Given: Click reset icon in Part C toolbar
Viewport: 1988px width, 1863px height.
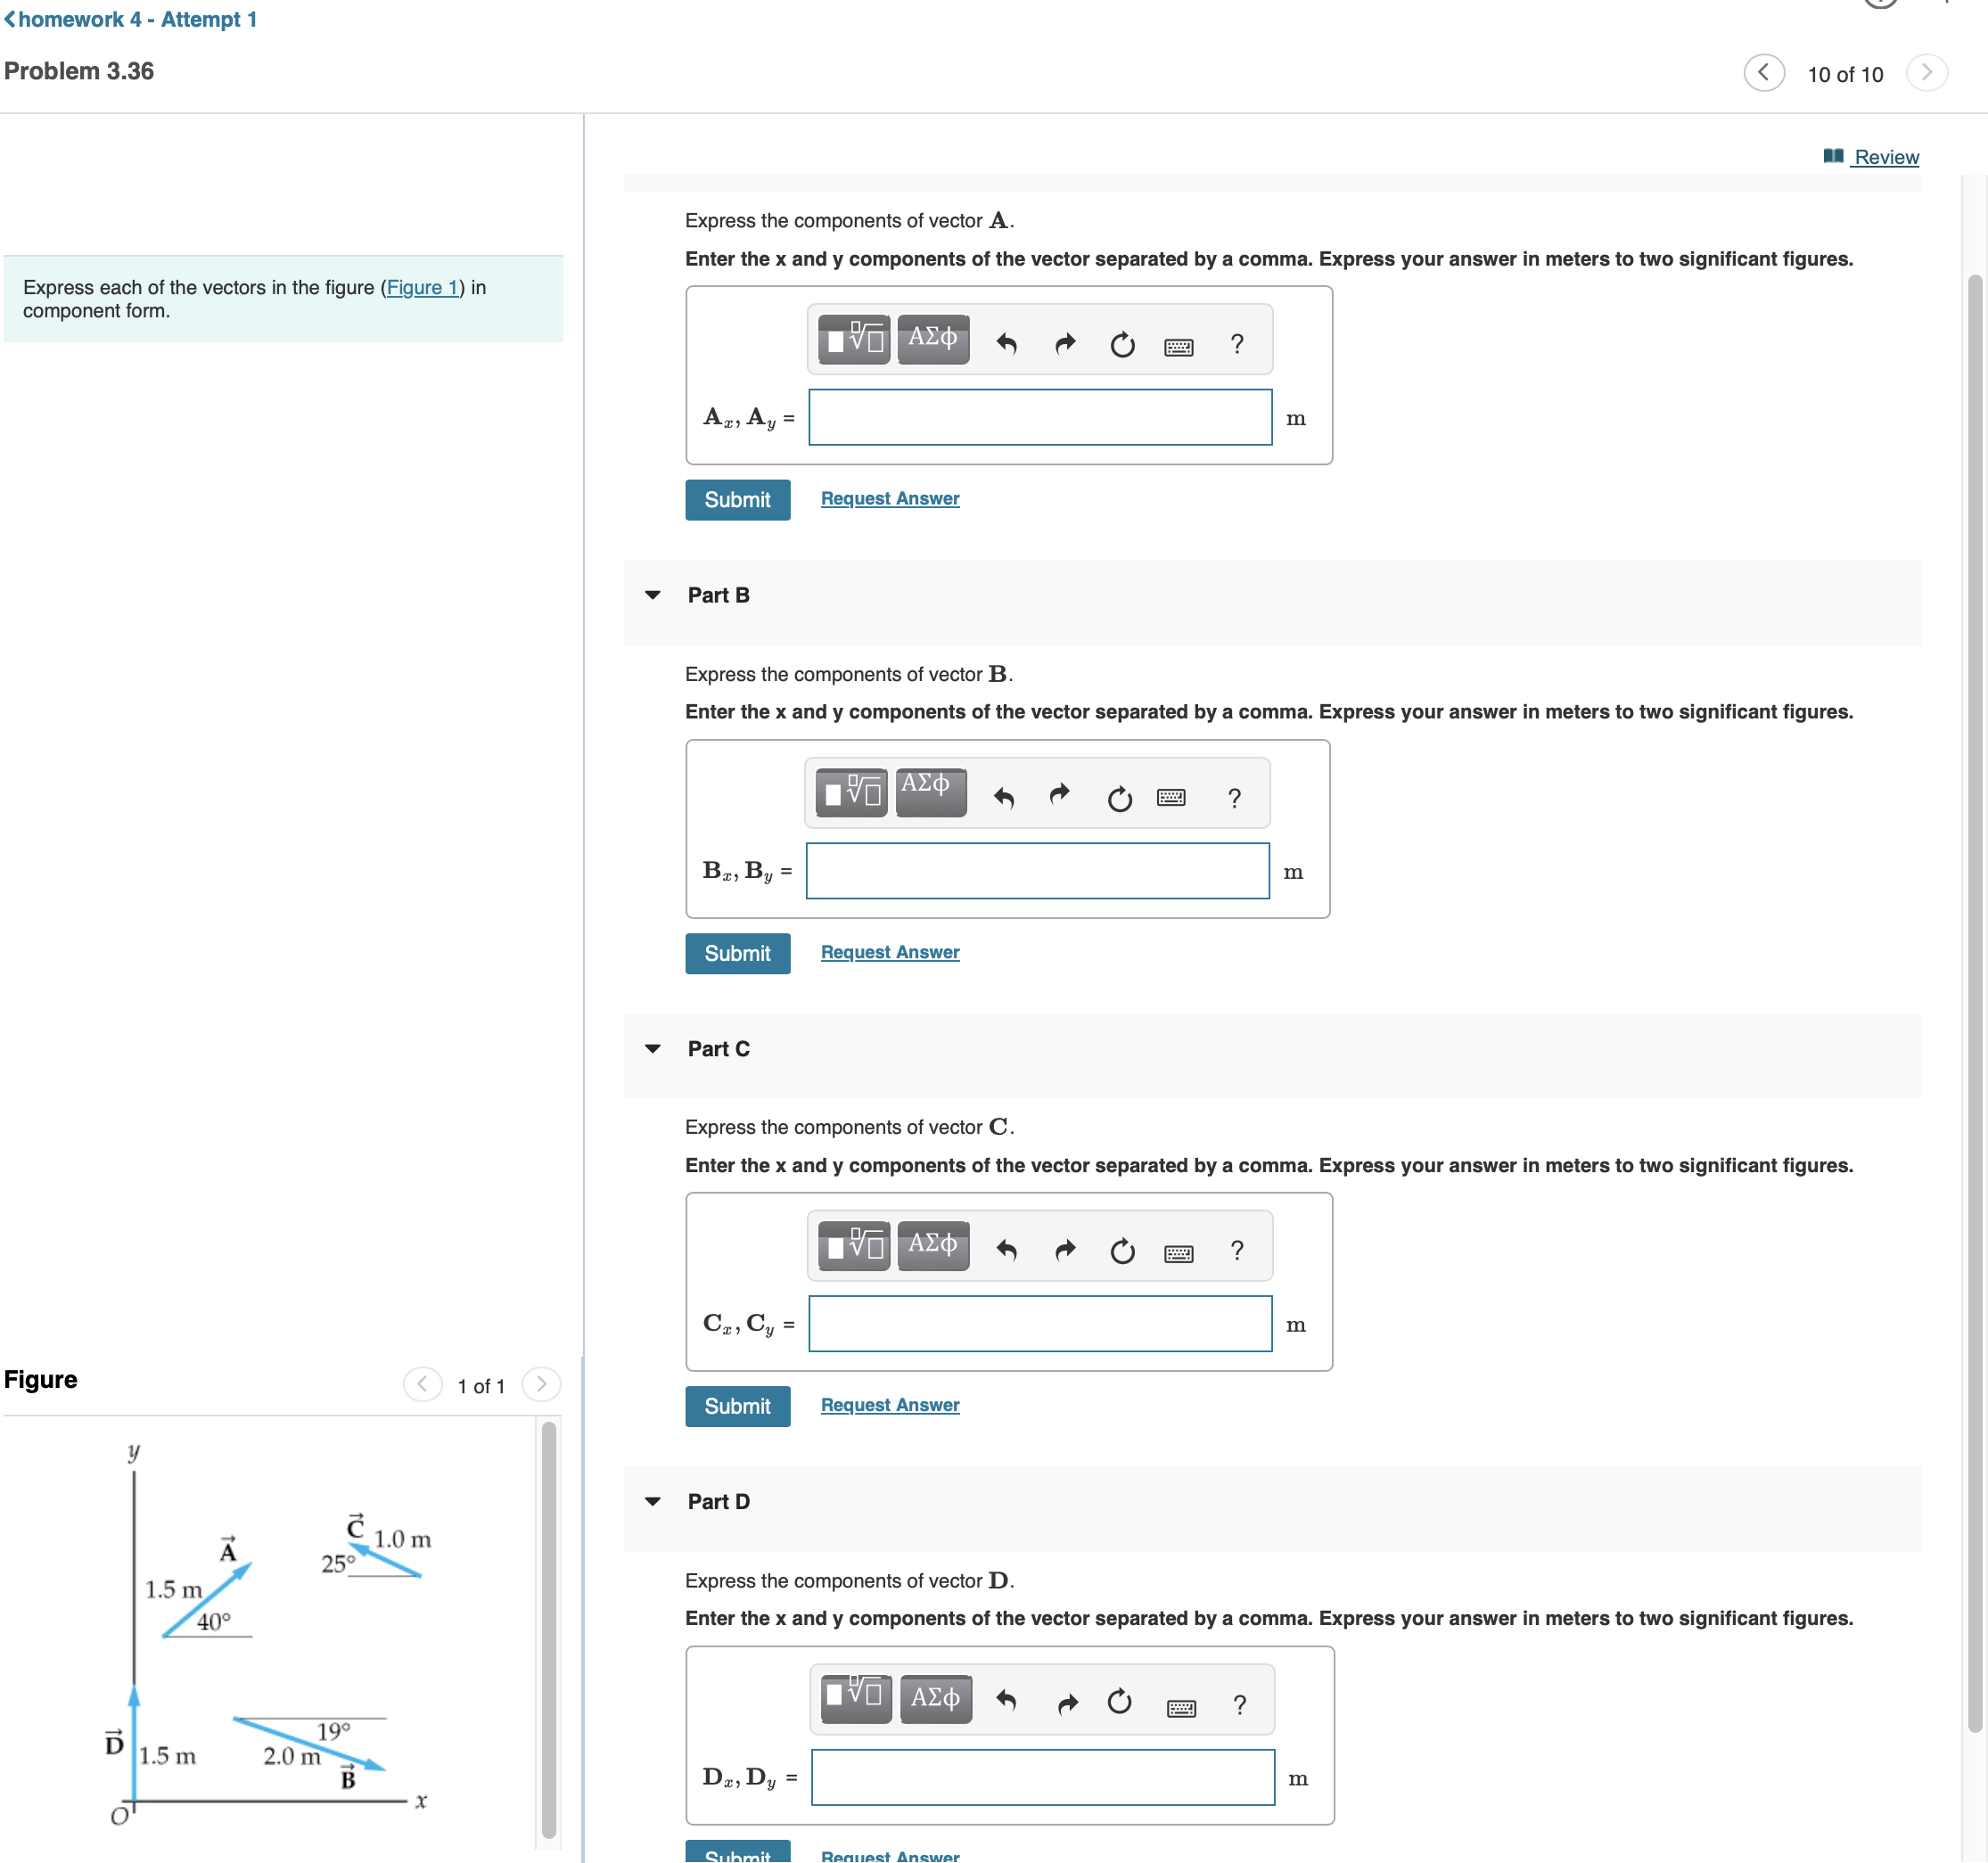Looking at the screenshot, I should click(x=1122, y=1251).
